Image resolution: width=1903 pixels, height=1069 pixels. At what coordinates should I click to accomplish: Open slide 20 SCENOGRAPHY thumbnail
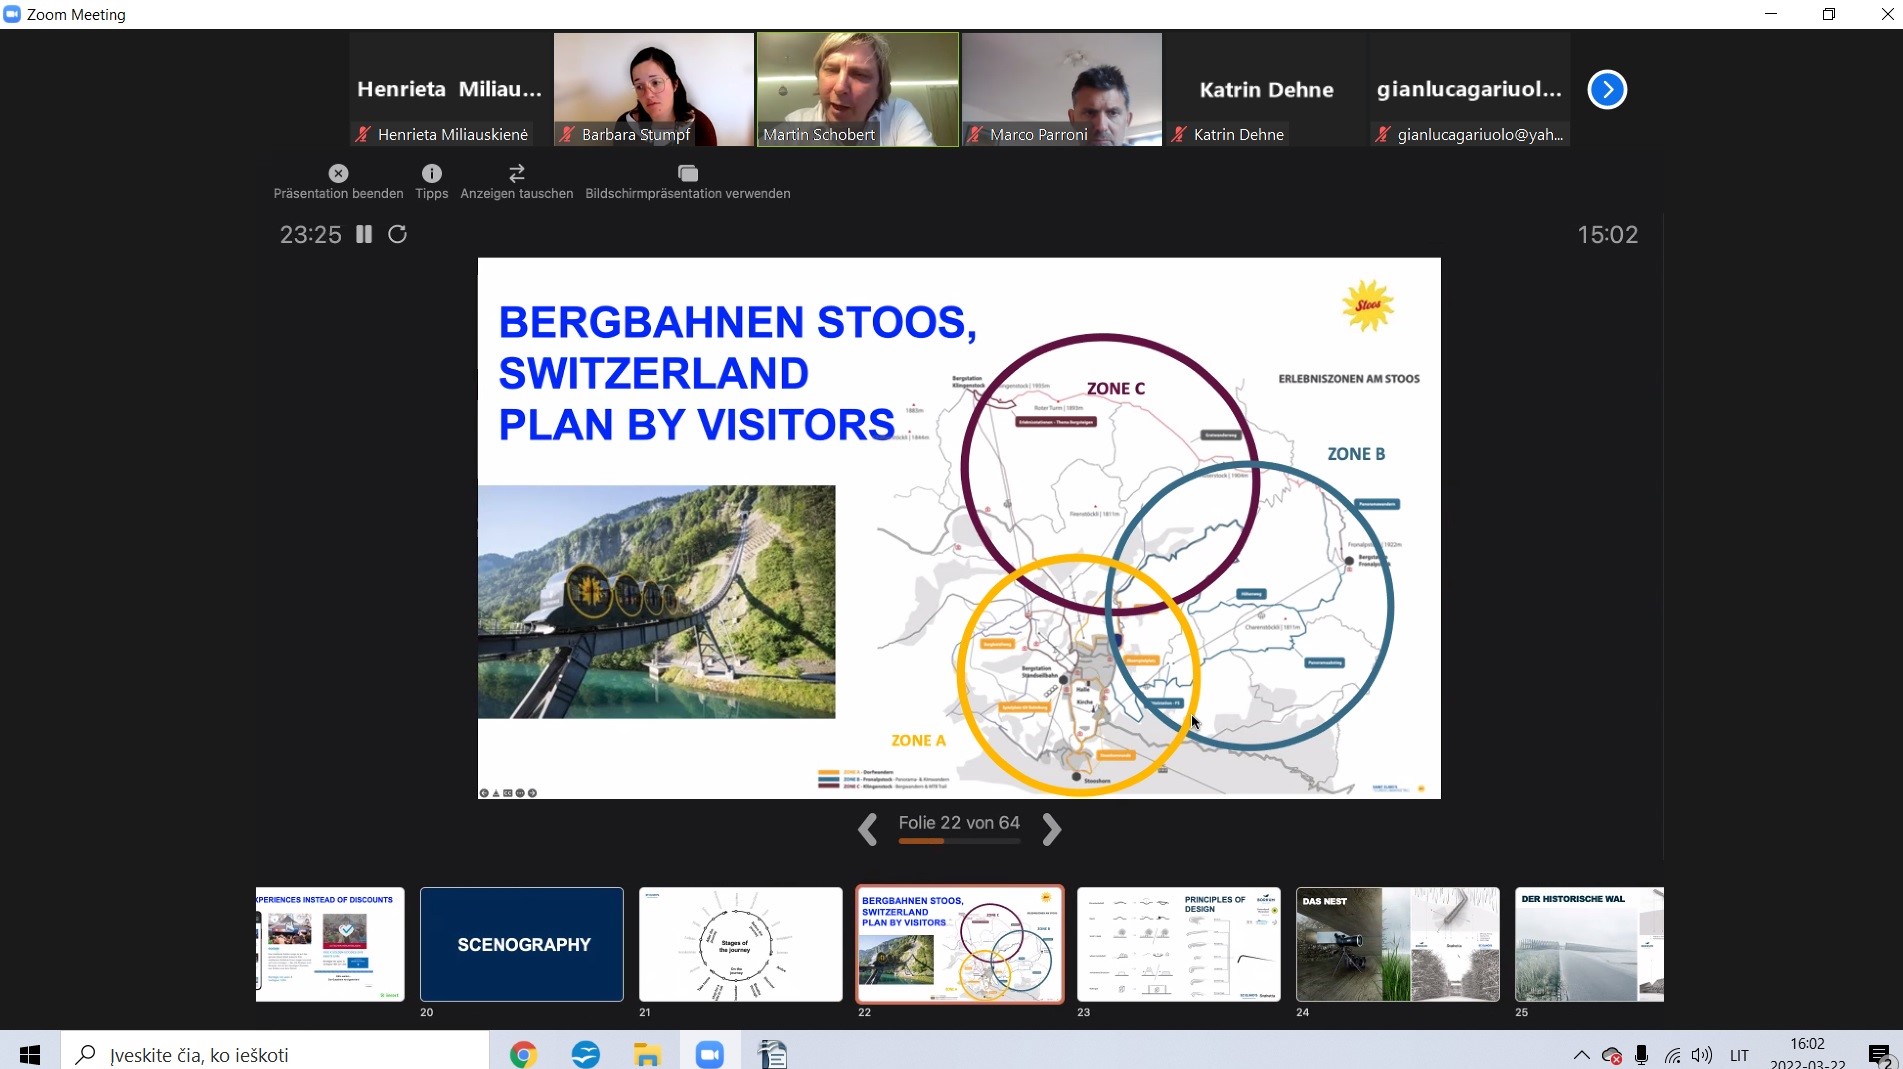[522, 944]
